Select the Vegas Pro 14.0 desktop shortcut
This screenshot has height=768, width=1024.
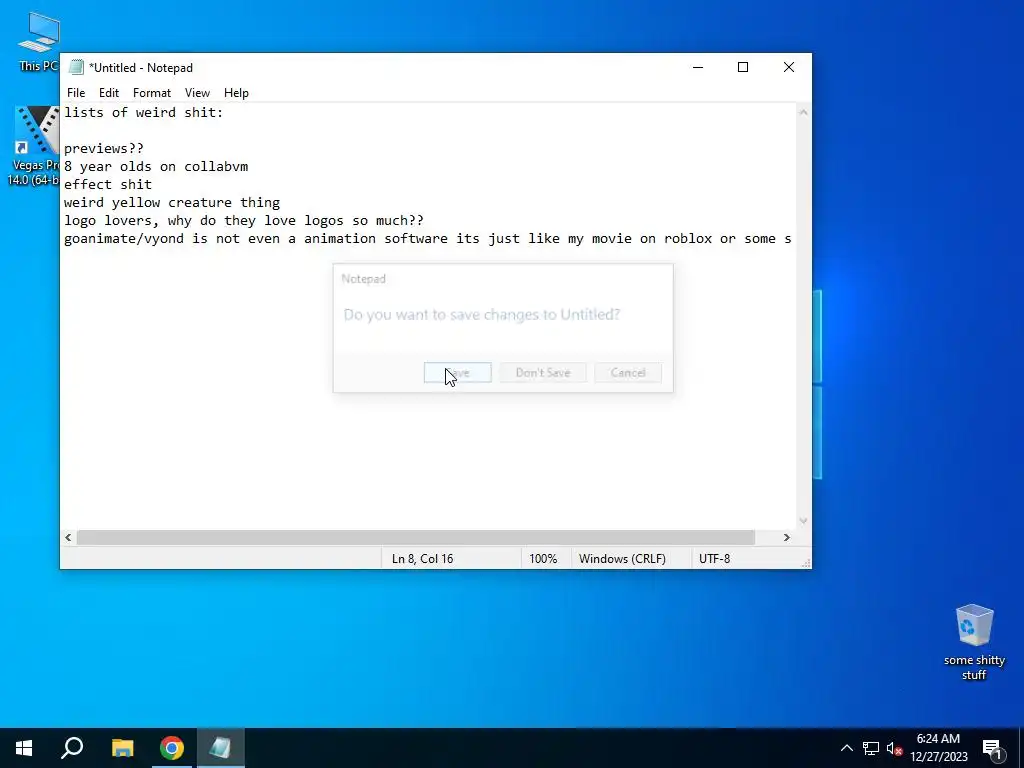tap(34, 146)
